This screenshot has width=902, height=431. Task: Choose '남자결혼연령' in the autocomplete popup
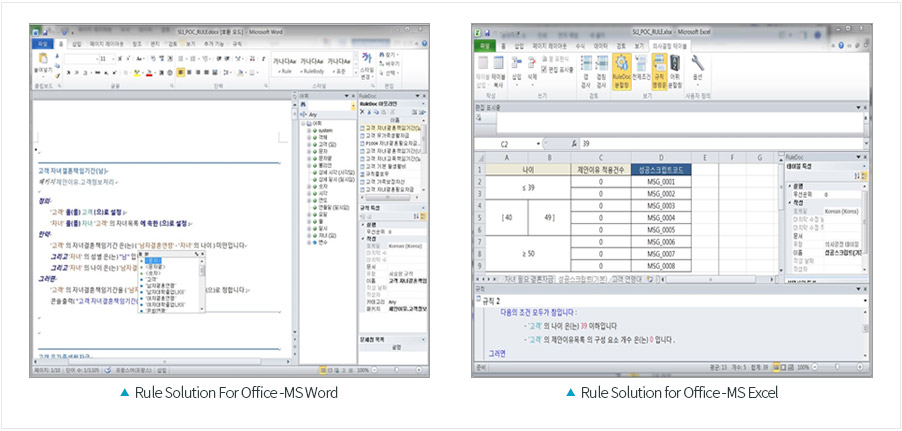click(162, 285)
